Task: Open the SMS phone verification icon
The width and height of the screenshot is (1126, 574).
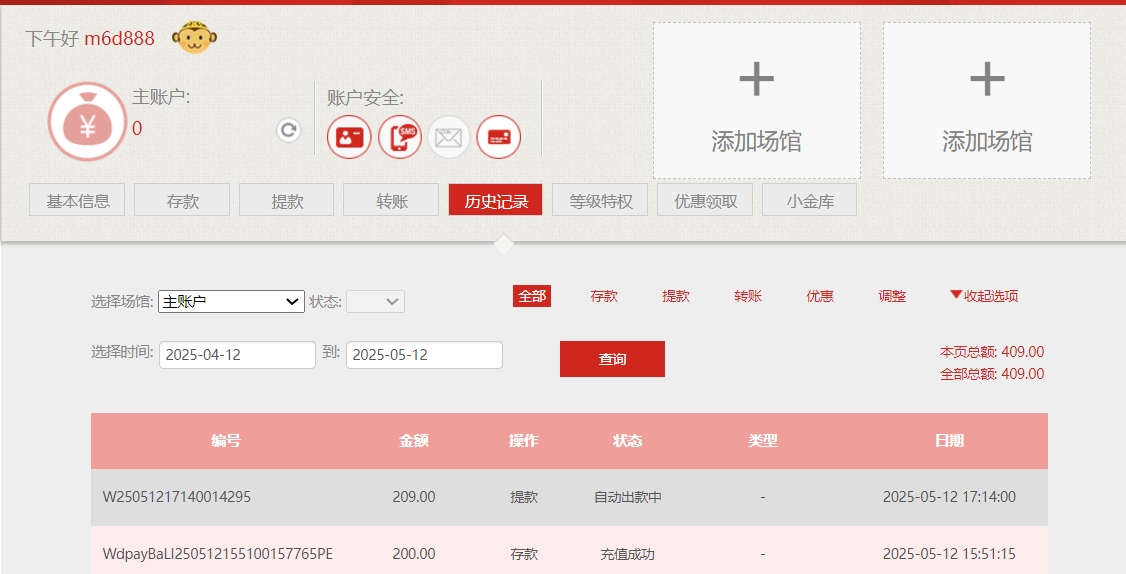Action: [399, 137]
